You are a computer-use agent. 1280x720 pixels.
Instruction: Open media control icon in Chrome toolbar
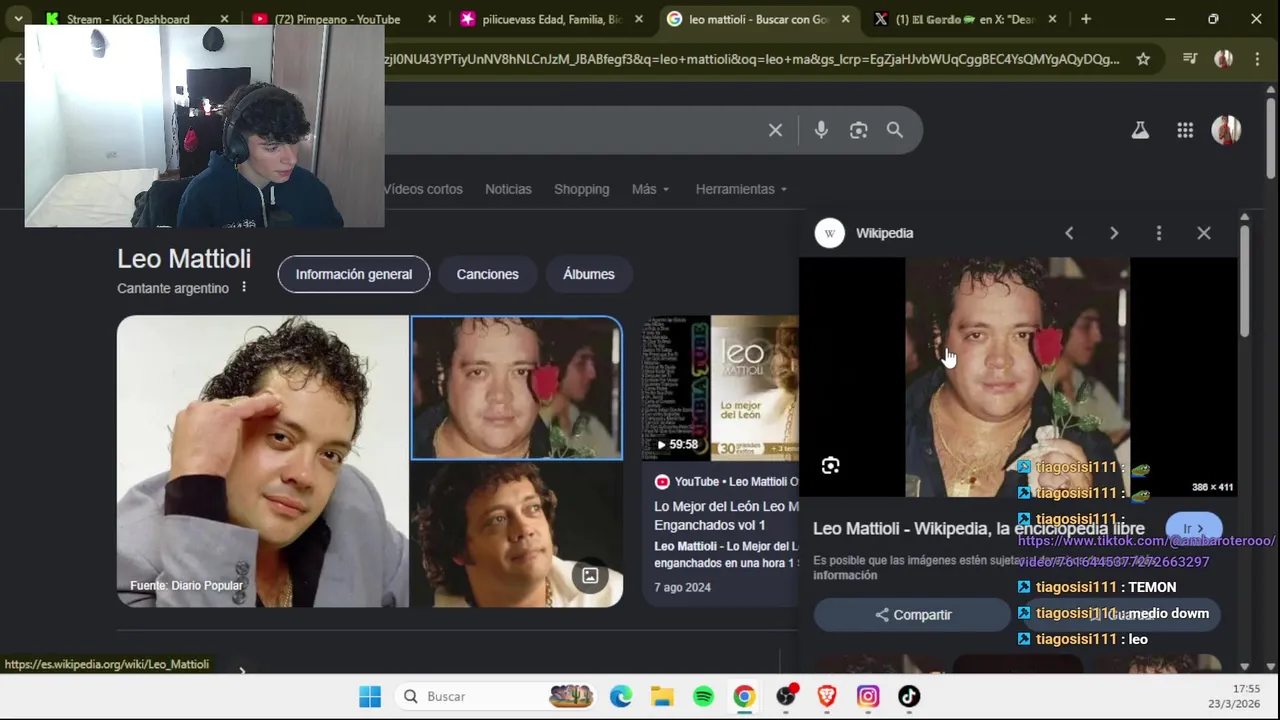(x=1189, y=59)
